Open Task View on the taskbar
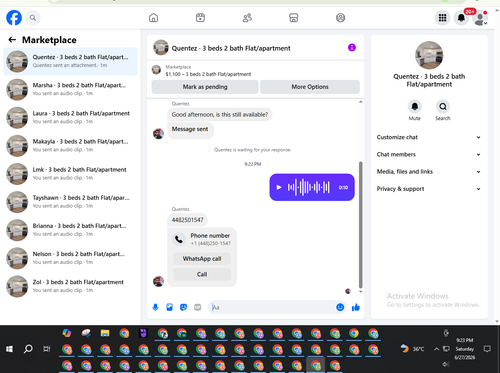This screenshot has width=500, height=373. [x=47, y=349]
